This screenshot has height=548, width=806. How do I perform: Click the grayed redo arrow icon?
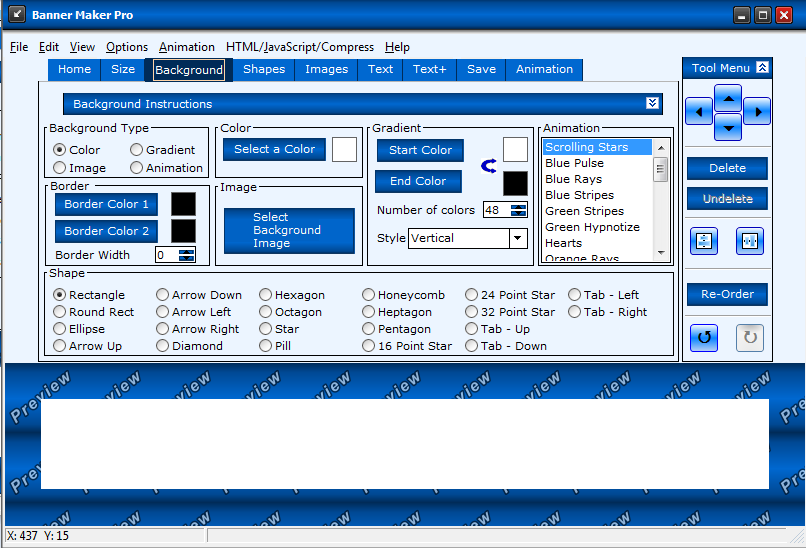tap(750, 338)
